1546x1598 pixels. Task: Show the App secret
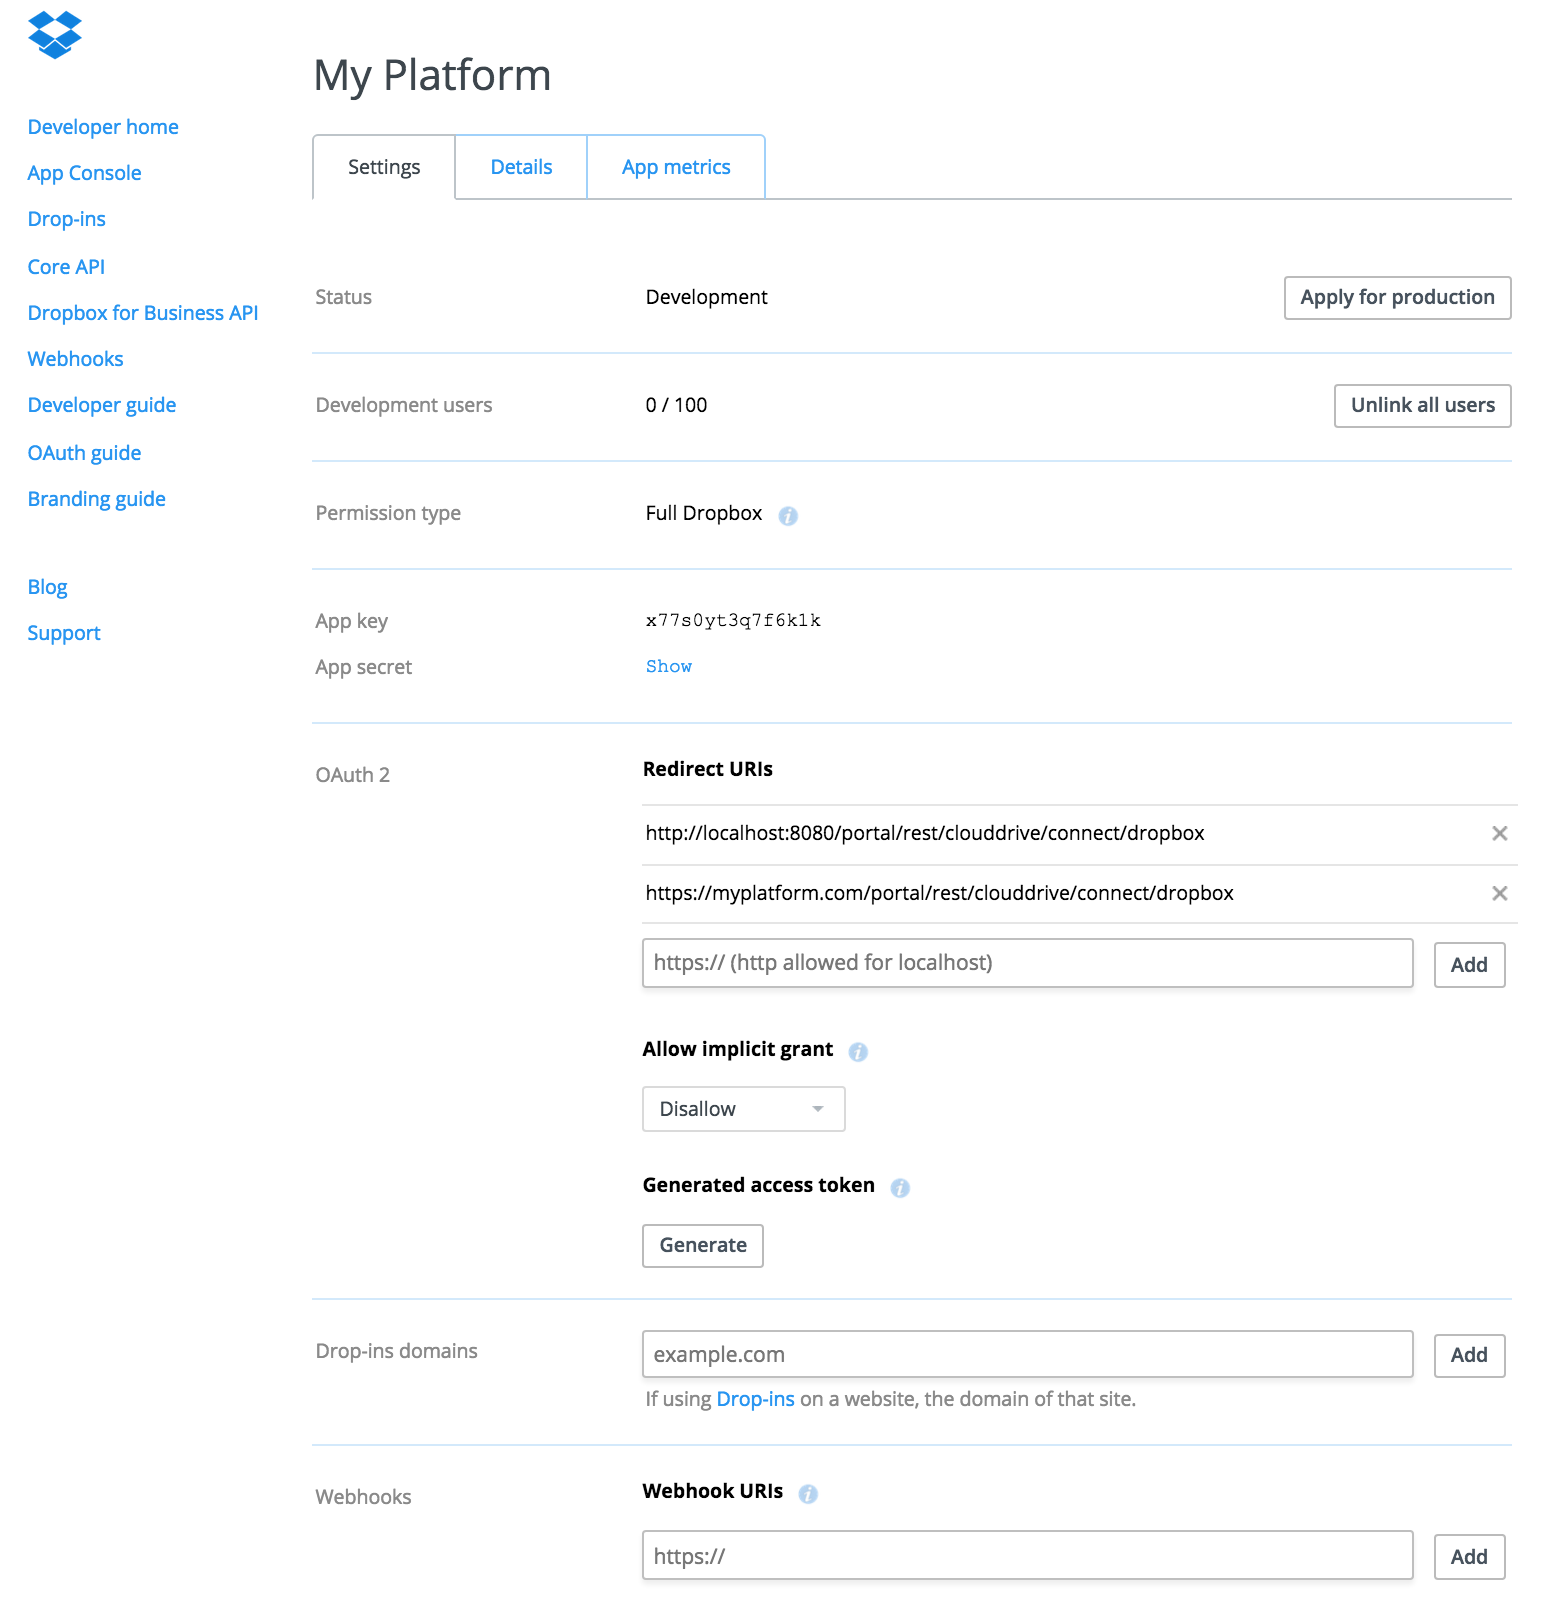tap(669, 666)
